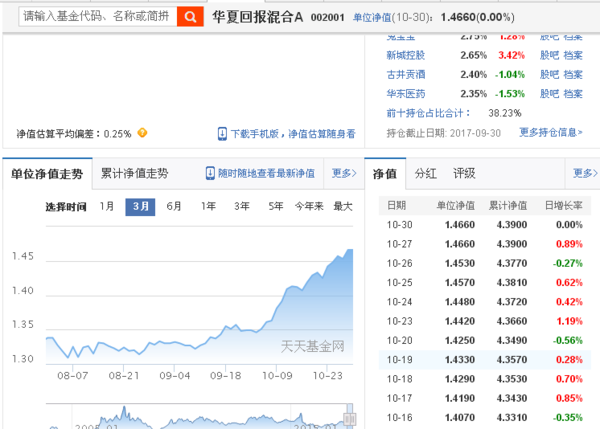The image size is (600, 429).
Task: Click the 10-27 unit value 1.4660
Action: [460, 244]
